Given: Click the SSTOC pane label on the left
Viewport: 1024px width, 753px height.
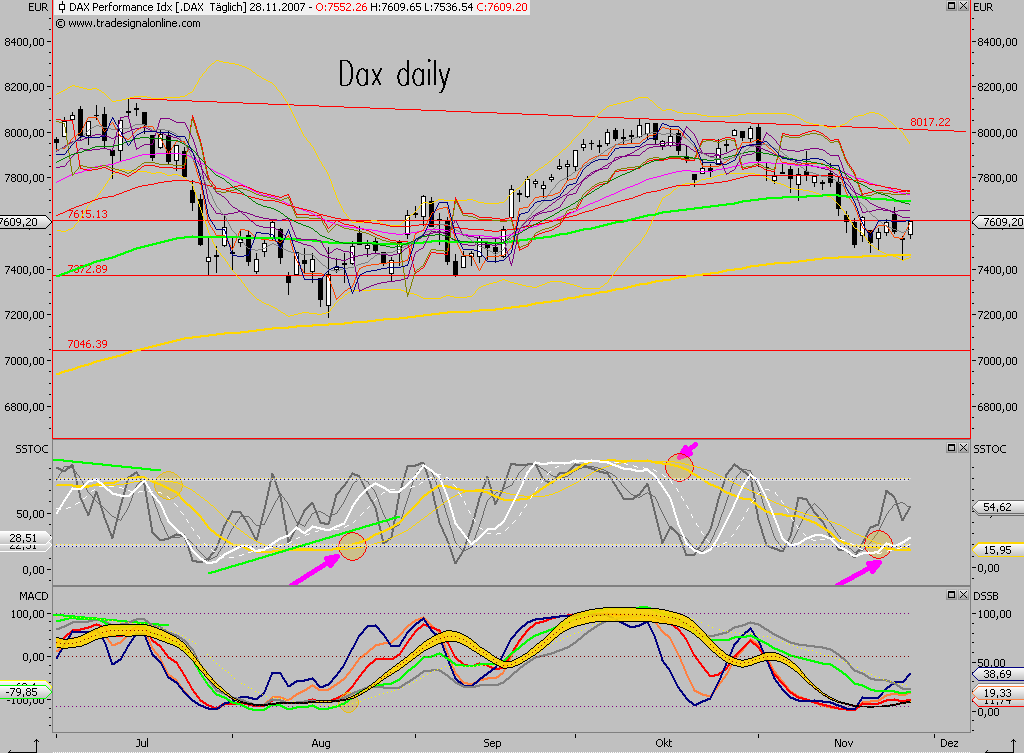Looking at the screenshot, I should [31, 449].
